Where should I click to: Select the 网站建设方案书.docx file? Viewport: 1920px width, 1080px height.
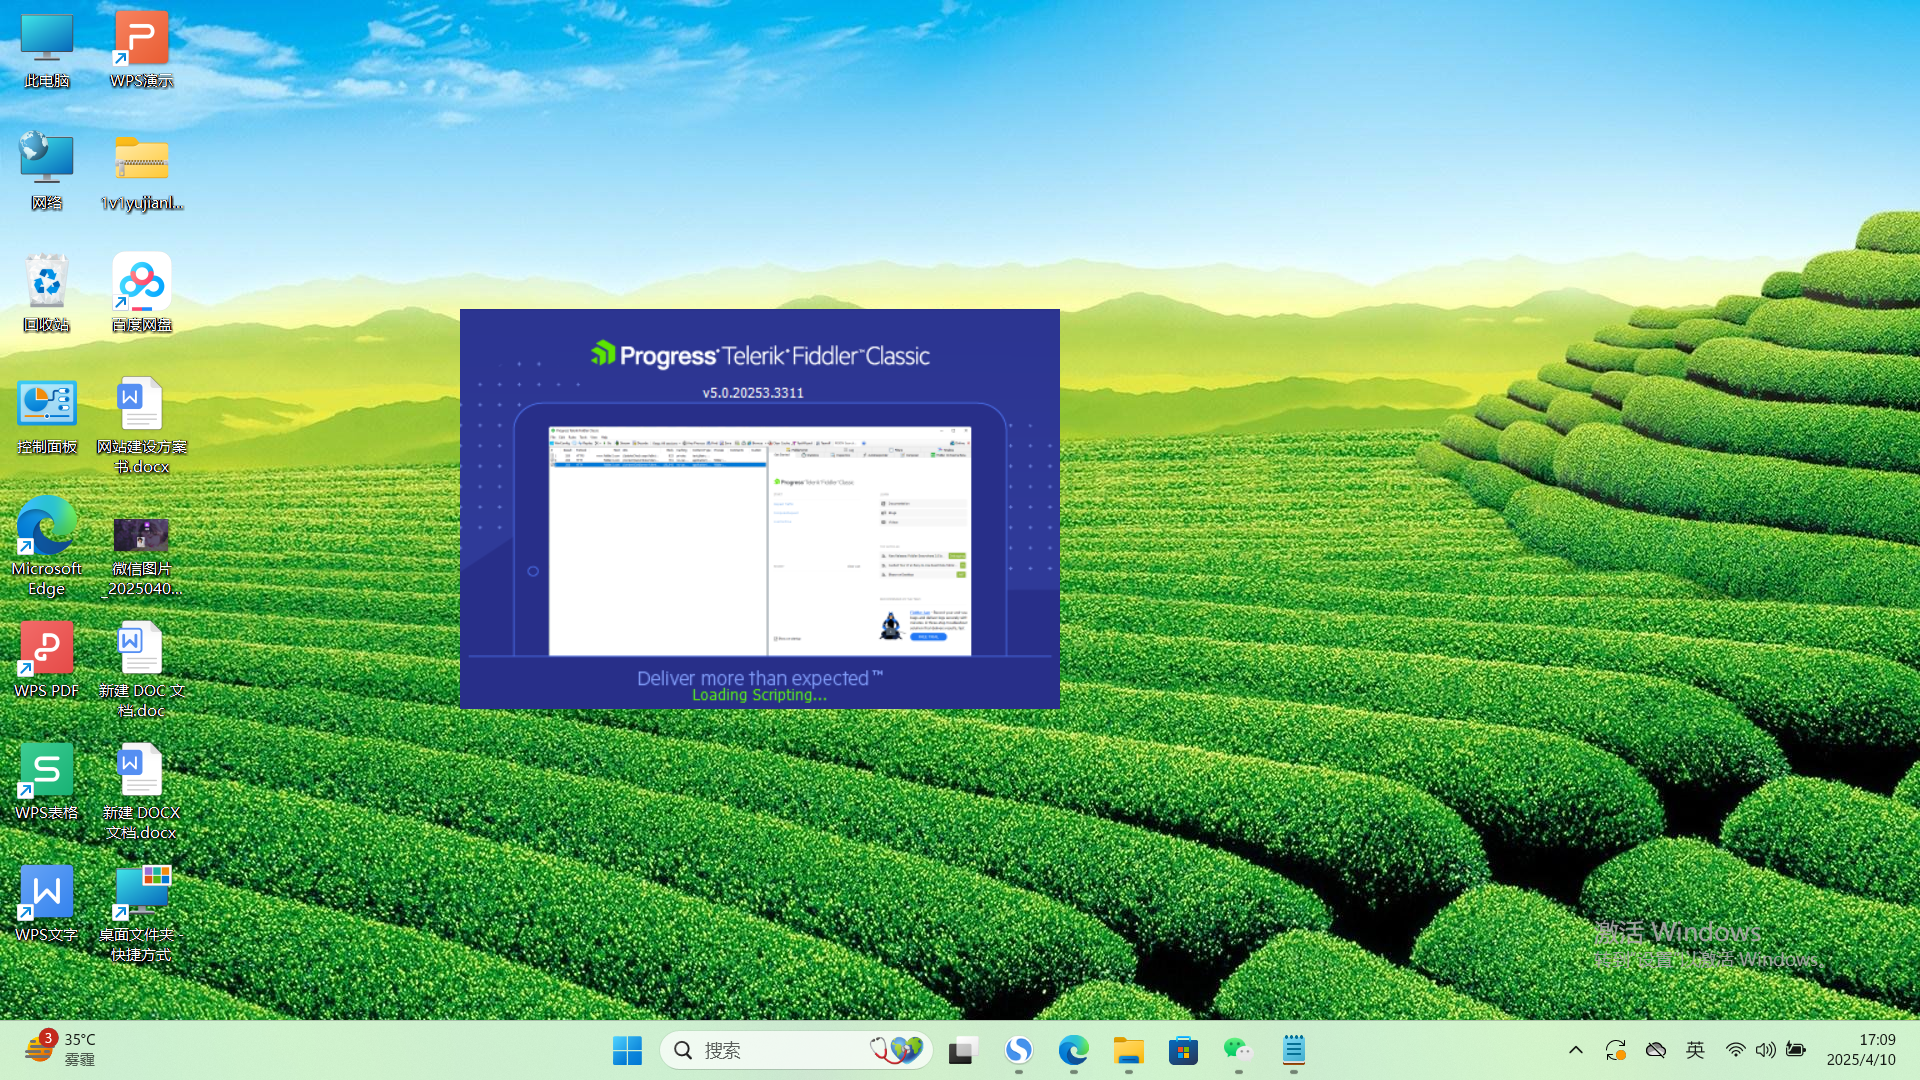[141, 426]
